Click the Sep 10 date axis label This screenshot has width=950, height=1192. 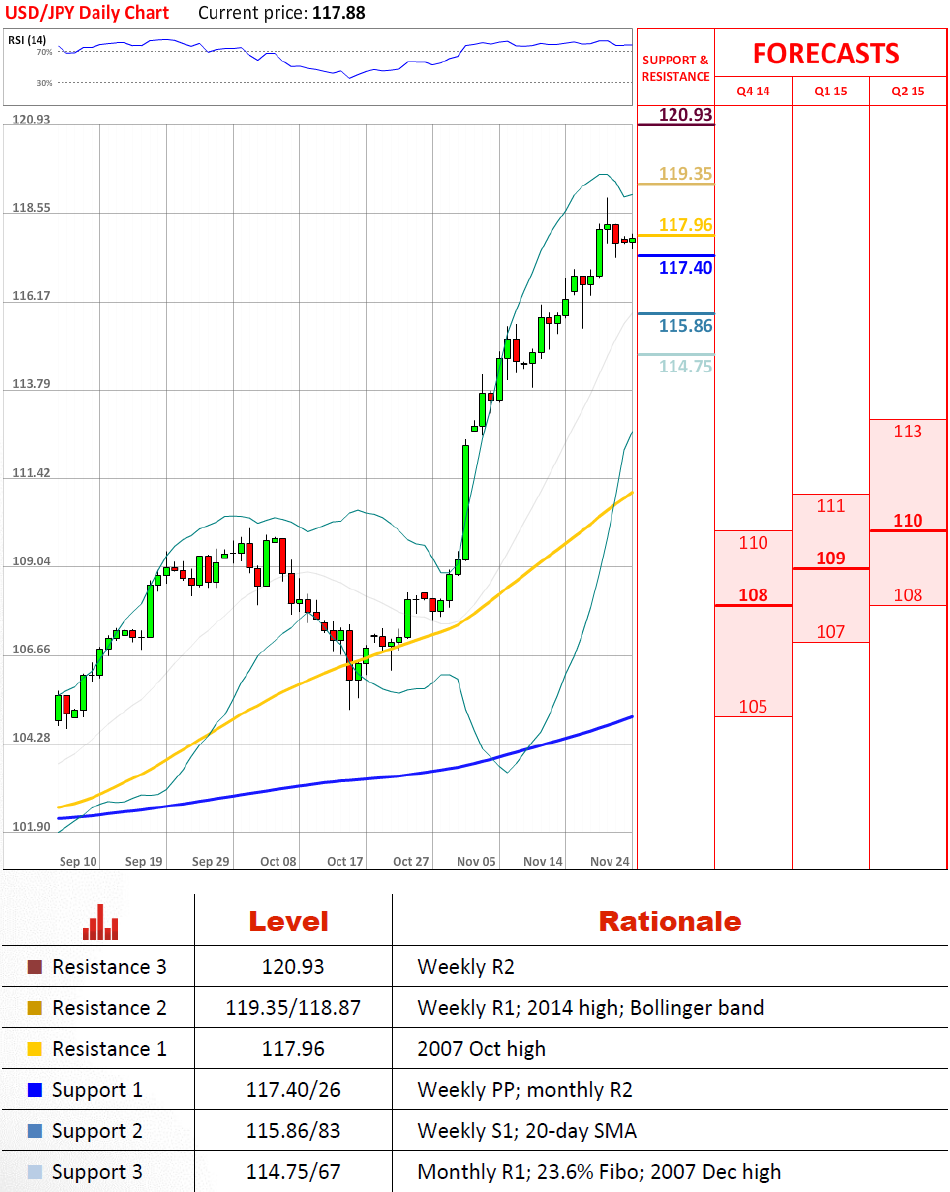pos(78,861)
